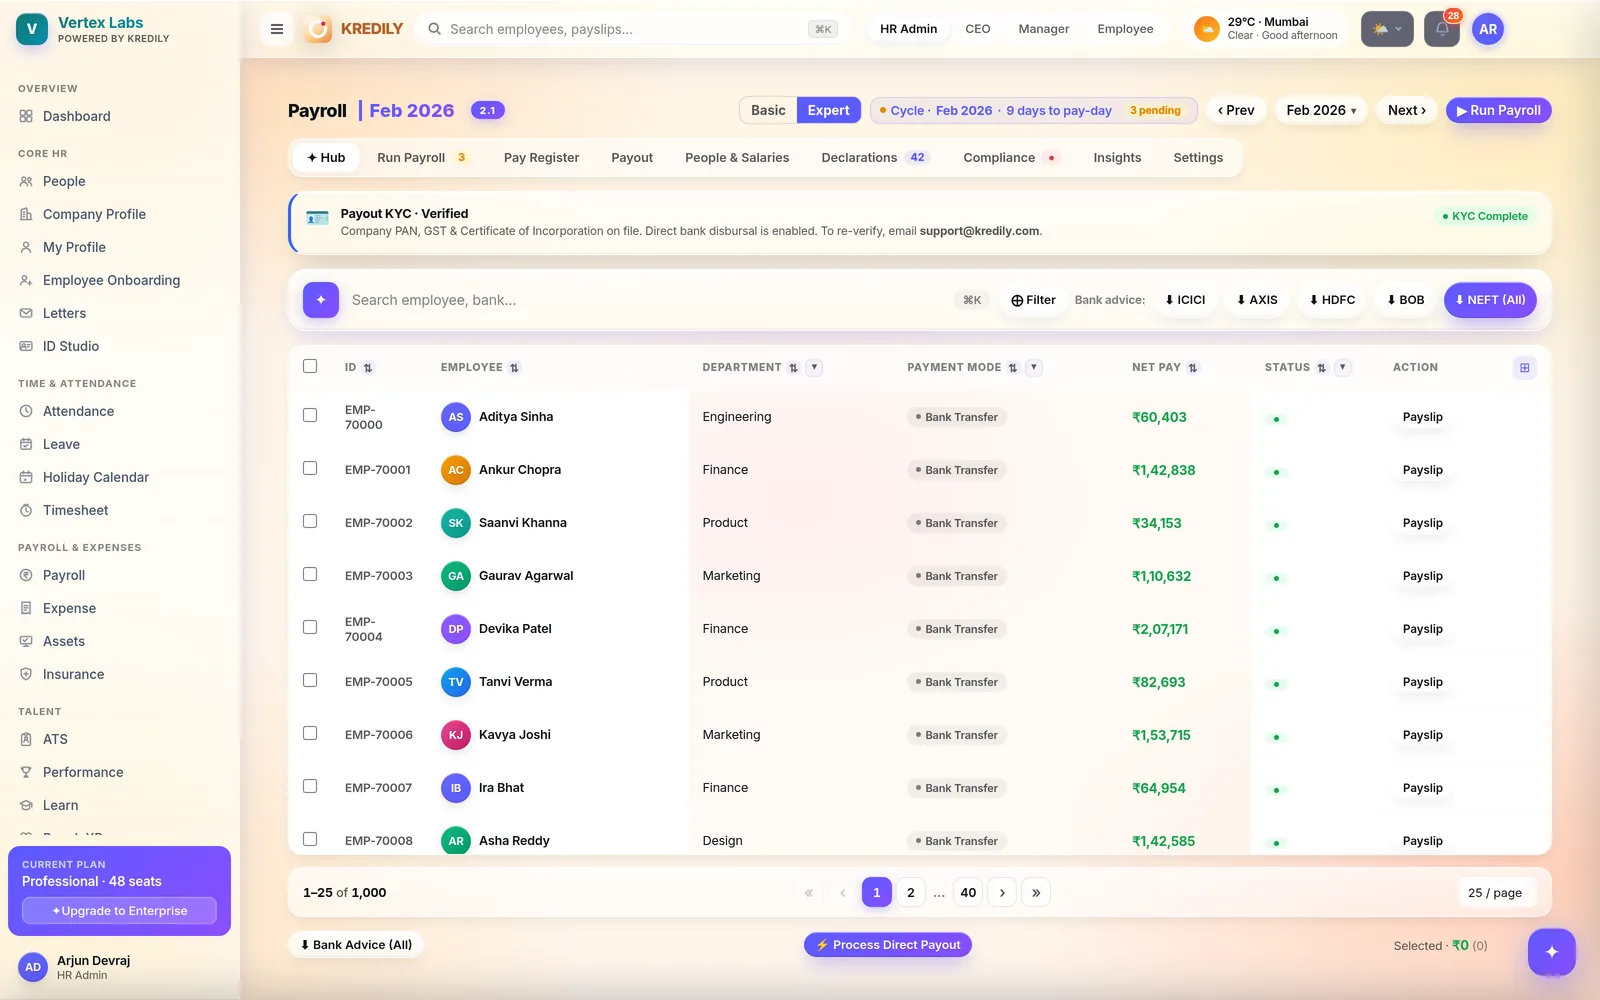Open ATS in the sidebar
This screenshot has width=1600, height=1000.
pos(55,739)
